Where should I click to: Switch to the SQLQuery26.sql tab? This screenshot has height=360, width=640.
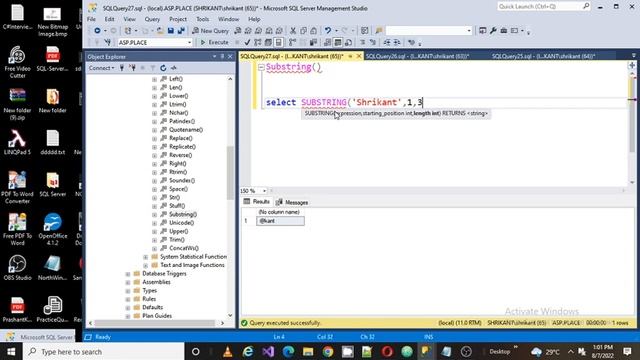(x=417, y=56)
